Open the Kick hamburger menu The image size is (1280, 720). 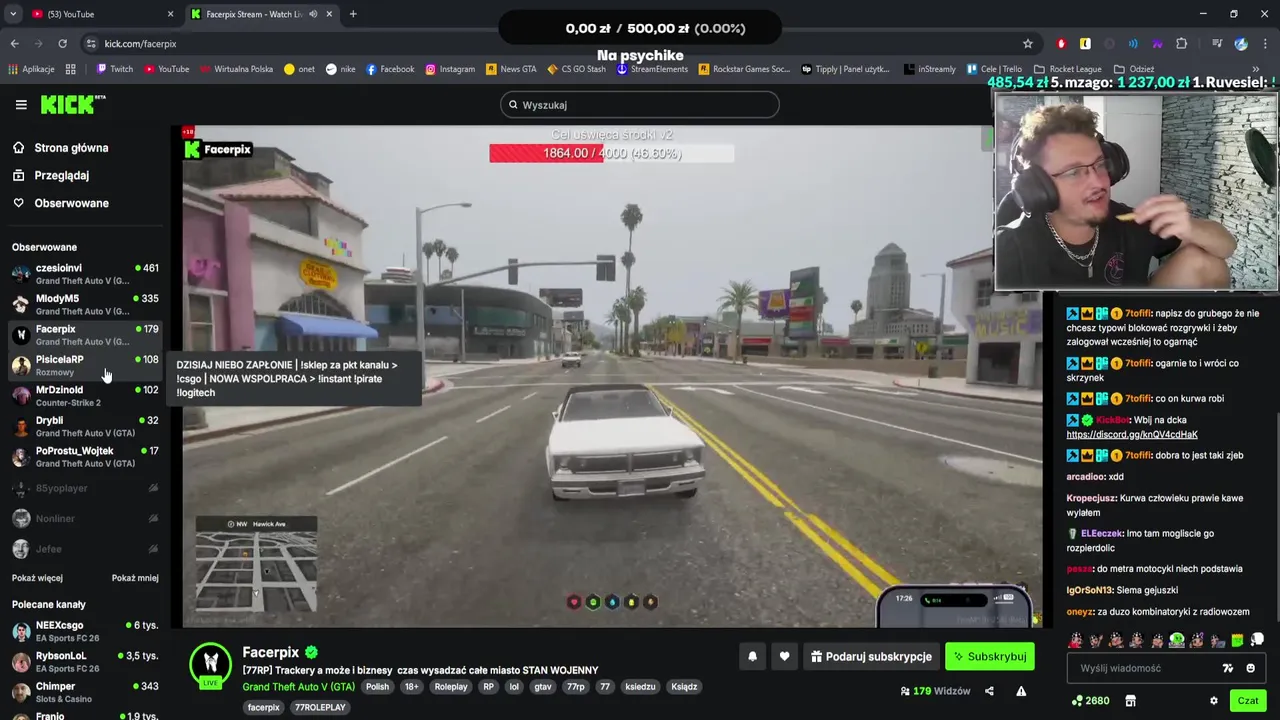(x=21, y=104)
